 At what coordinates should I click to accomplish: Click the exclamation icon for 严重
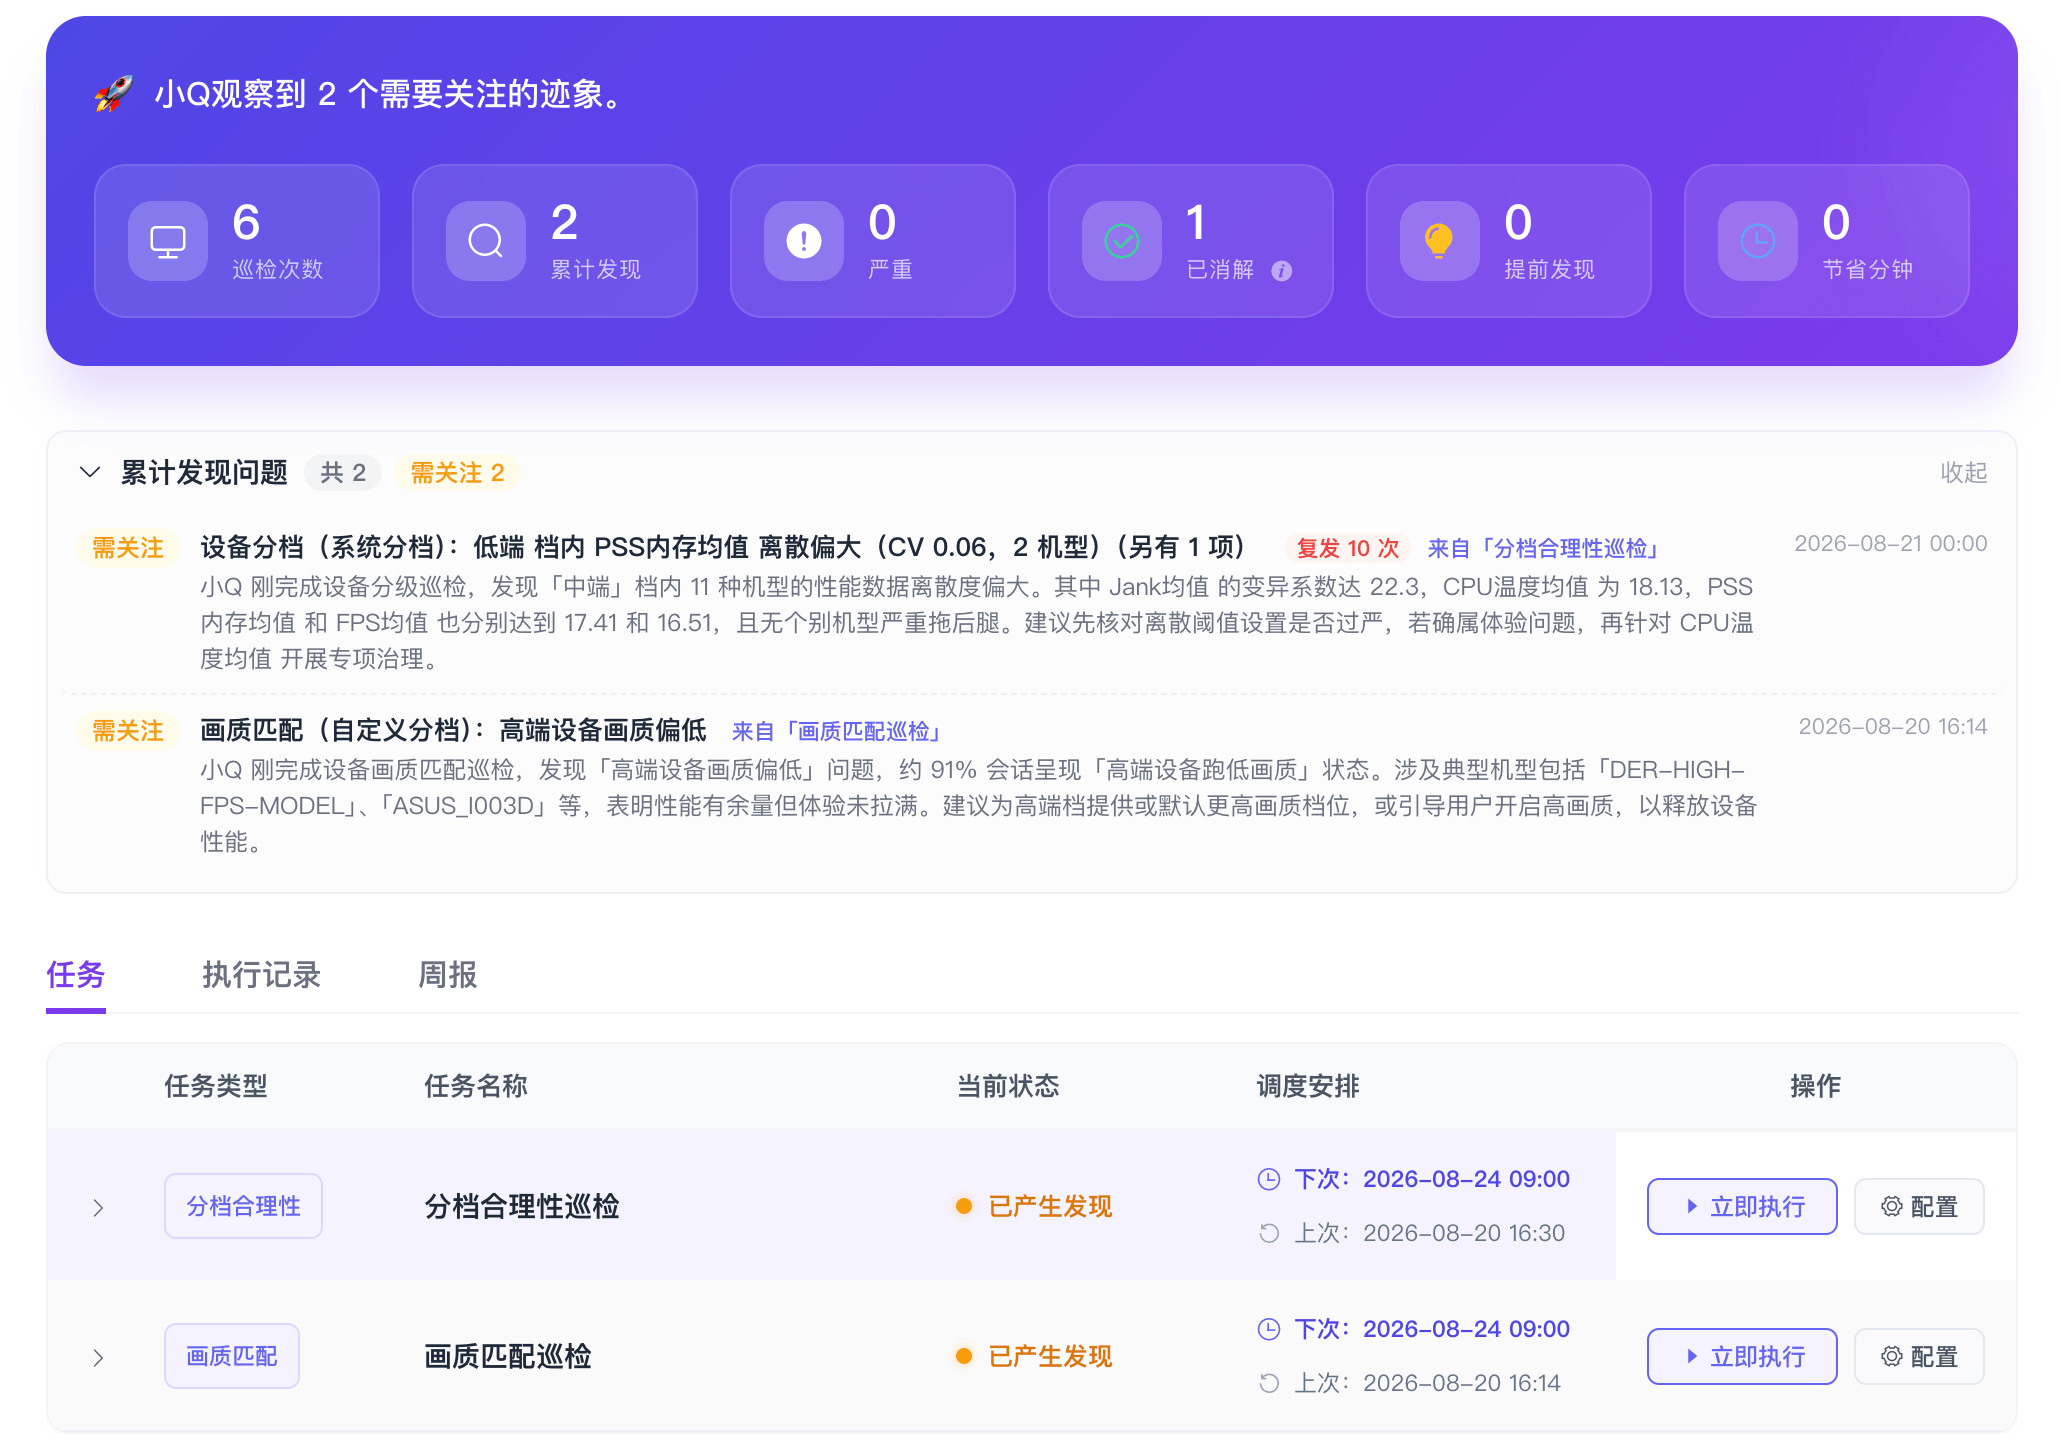pos(804,241)
